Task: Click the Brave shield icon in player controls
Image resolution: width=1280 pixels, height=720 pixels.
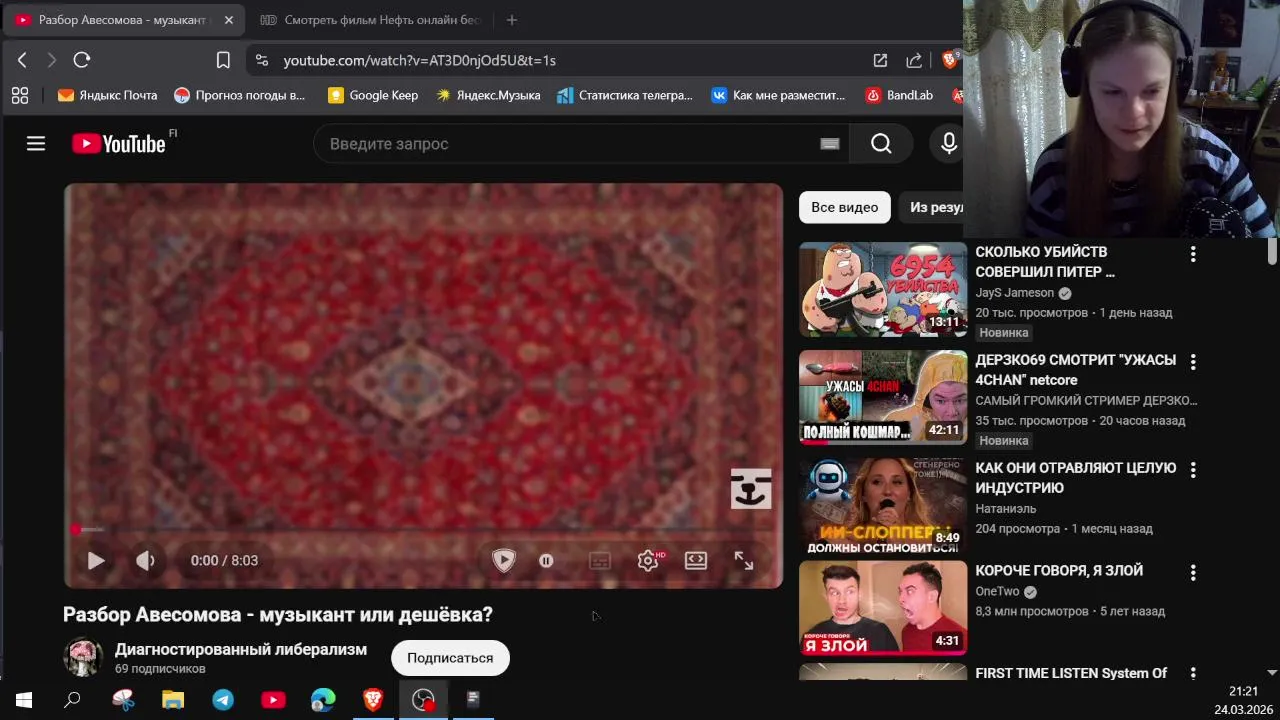Action: tap(504, 561)
